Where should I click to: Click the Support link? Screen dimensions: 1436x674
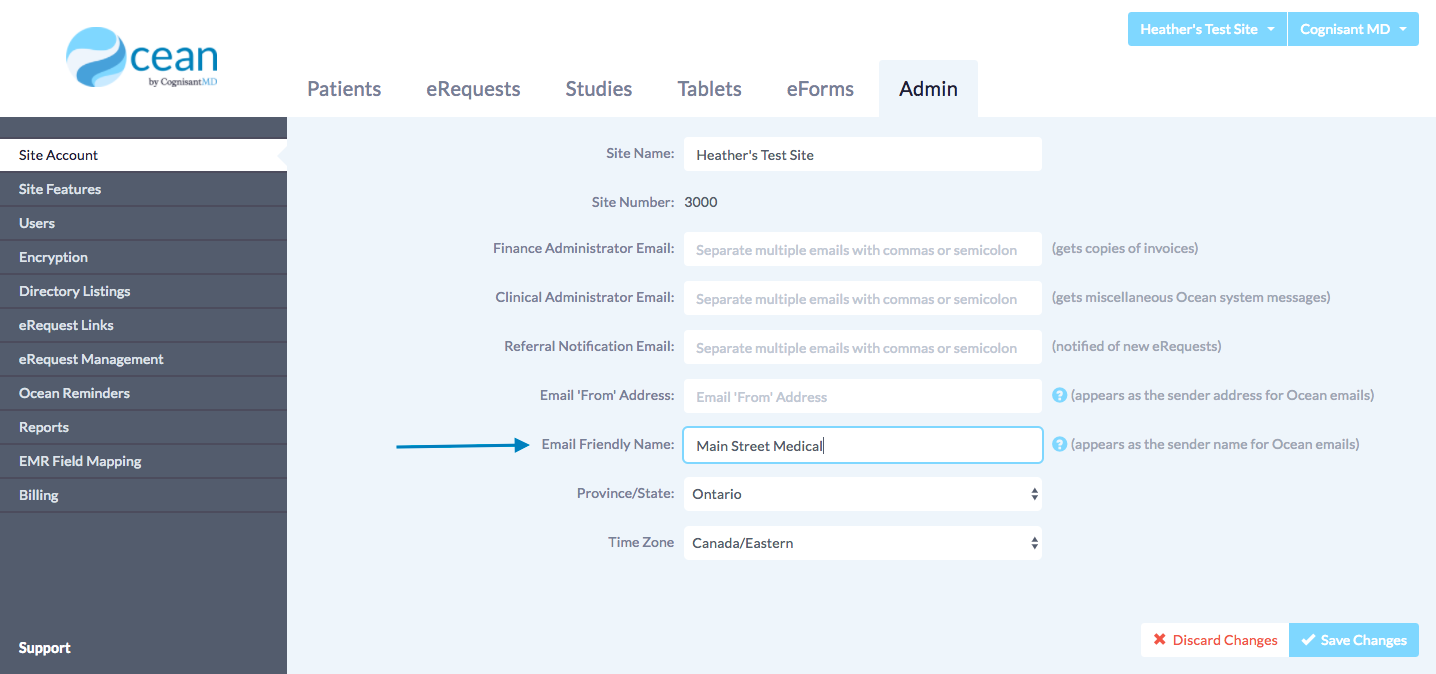(x=45, y=648)
